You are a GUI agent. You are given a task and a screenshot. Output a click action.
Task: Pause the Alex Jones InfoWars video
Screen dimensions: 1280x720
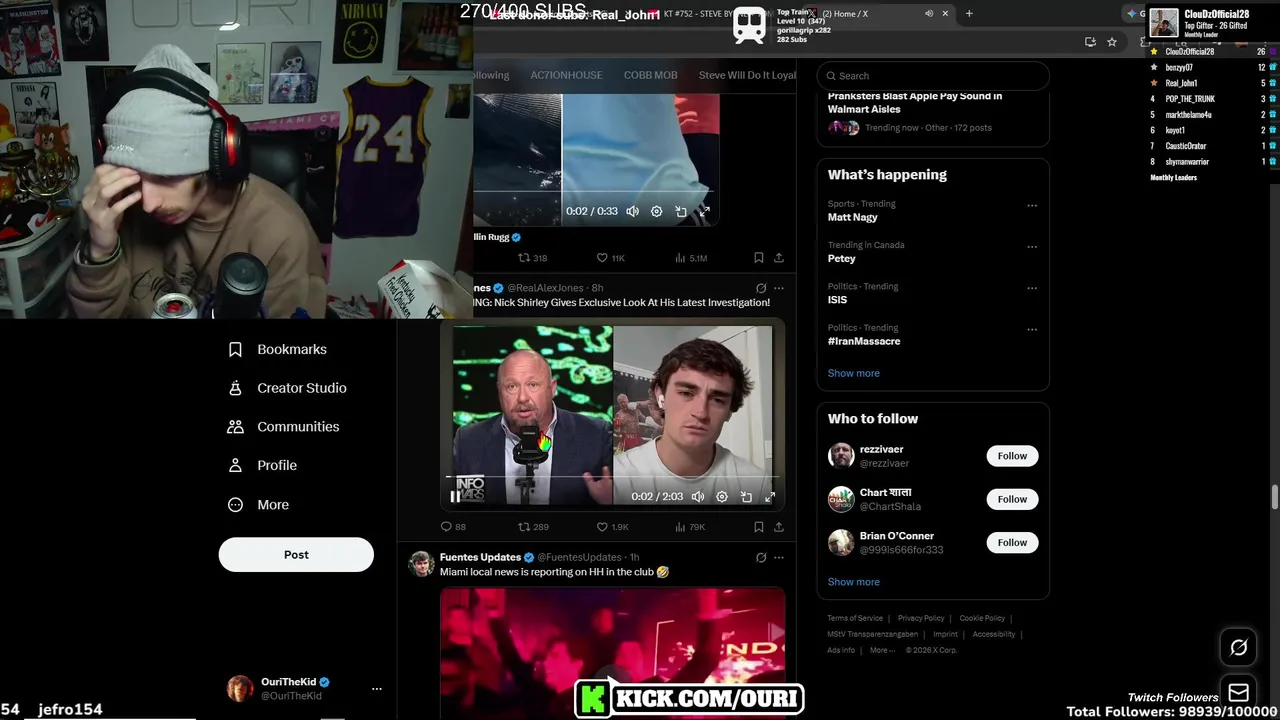pos(455,496)
